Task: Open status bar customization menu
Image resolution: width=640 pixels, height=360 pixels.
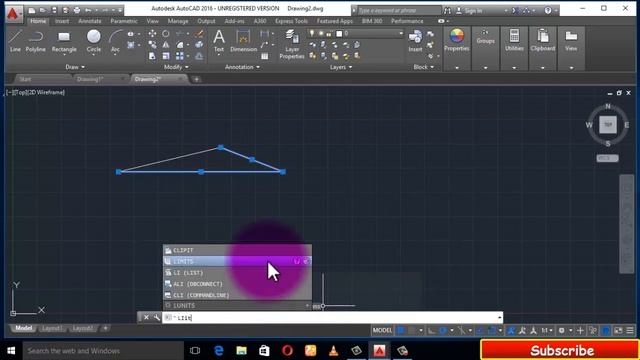Action: point(630,330)
